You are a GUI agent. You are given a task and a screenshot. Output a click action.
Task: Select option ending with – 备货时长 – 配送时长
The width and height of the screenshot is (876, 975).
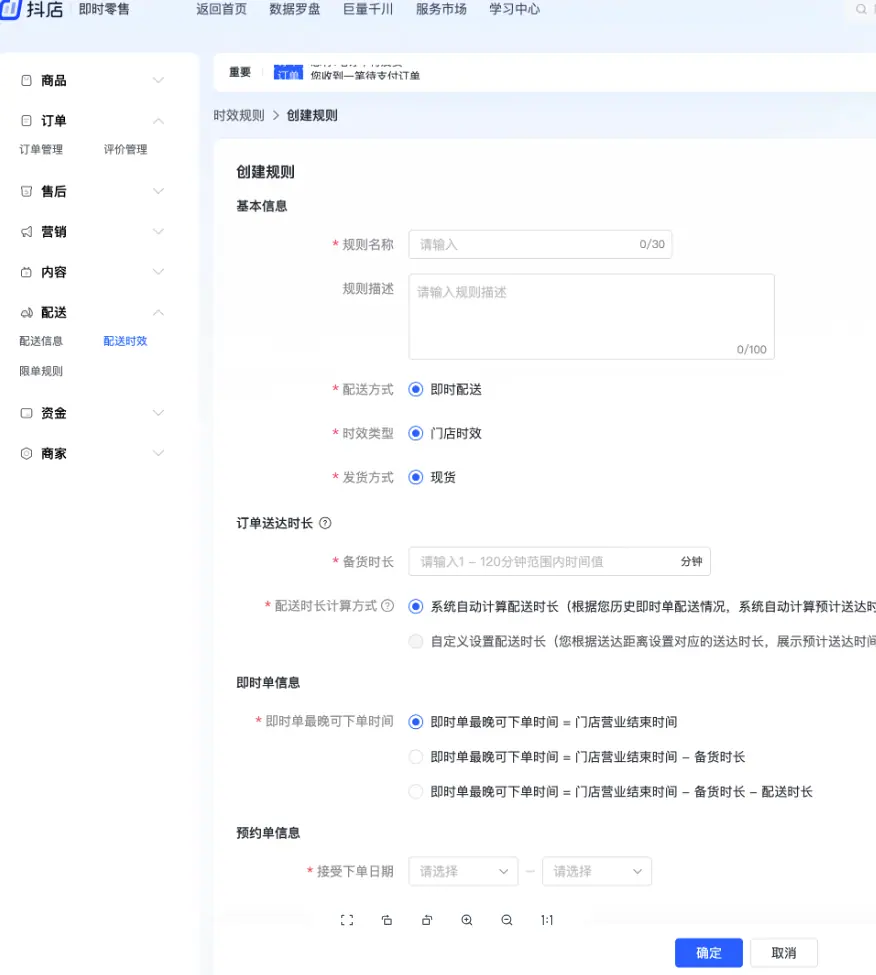[x=416, y=792]
